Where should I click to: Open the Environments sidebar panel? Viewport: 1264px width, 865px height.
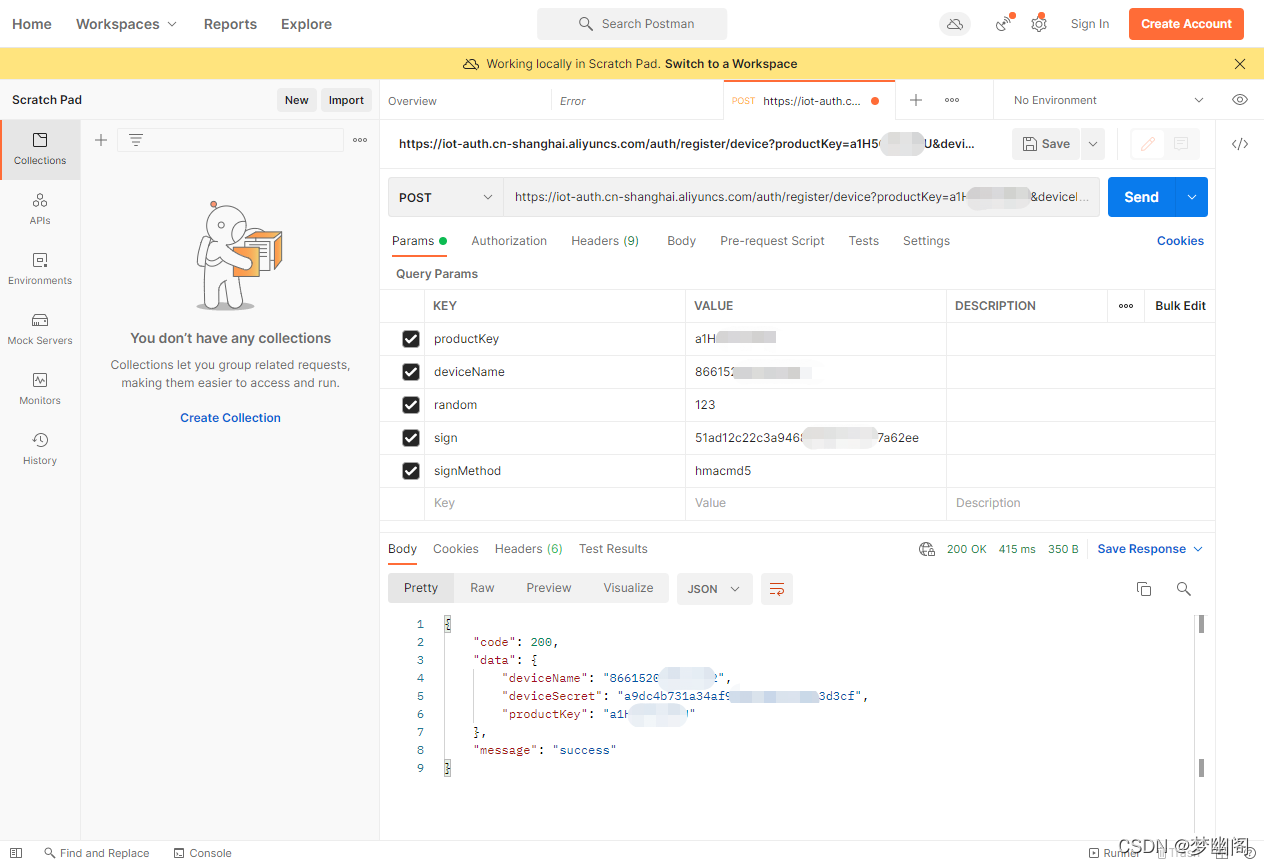(x=40, y=269)
